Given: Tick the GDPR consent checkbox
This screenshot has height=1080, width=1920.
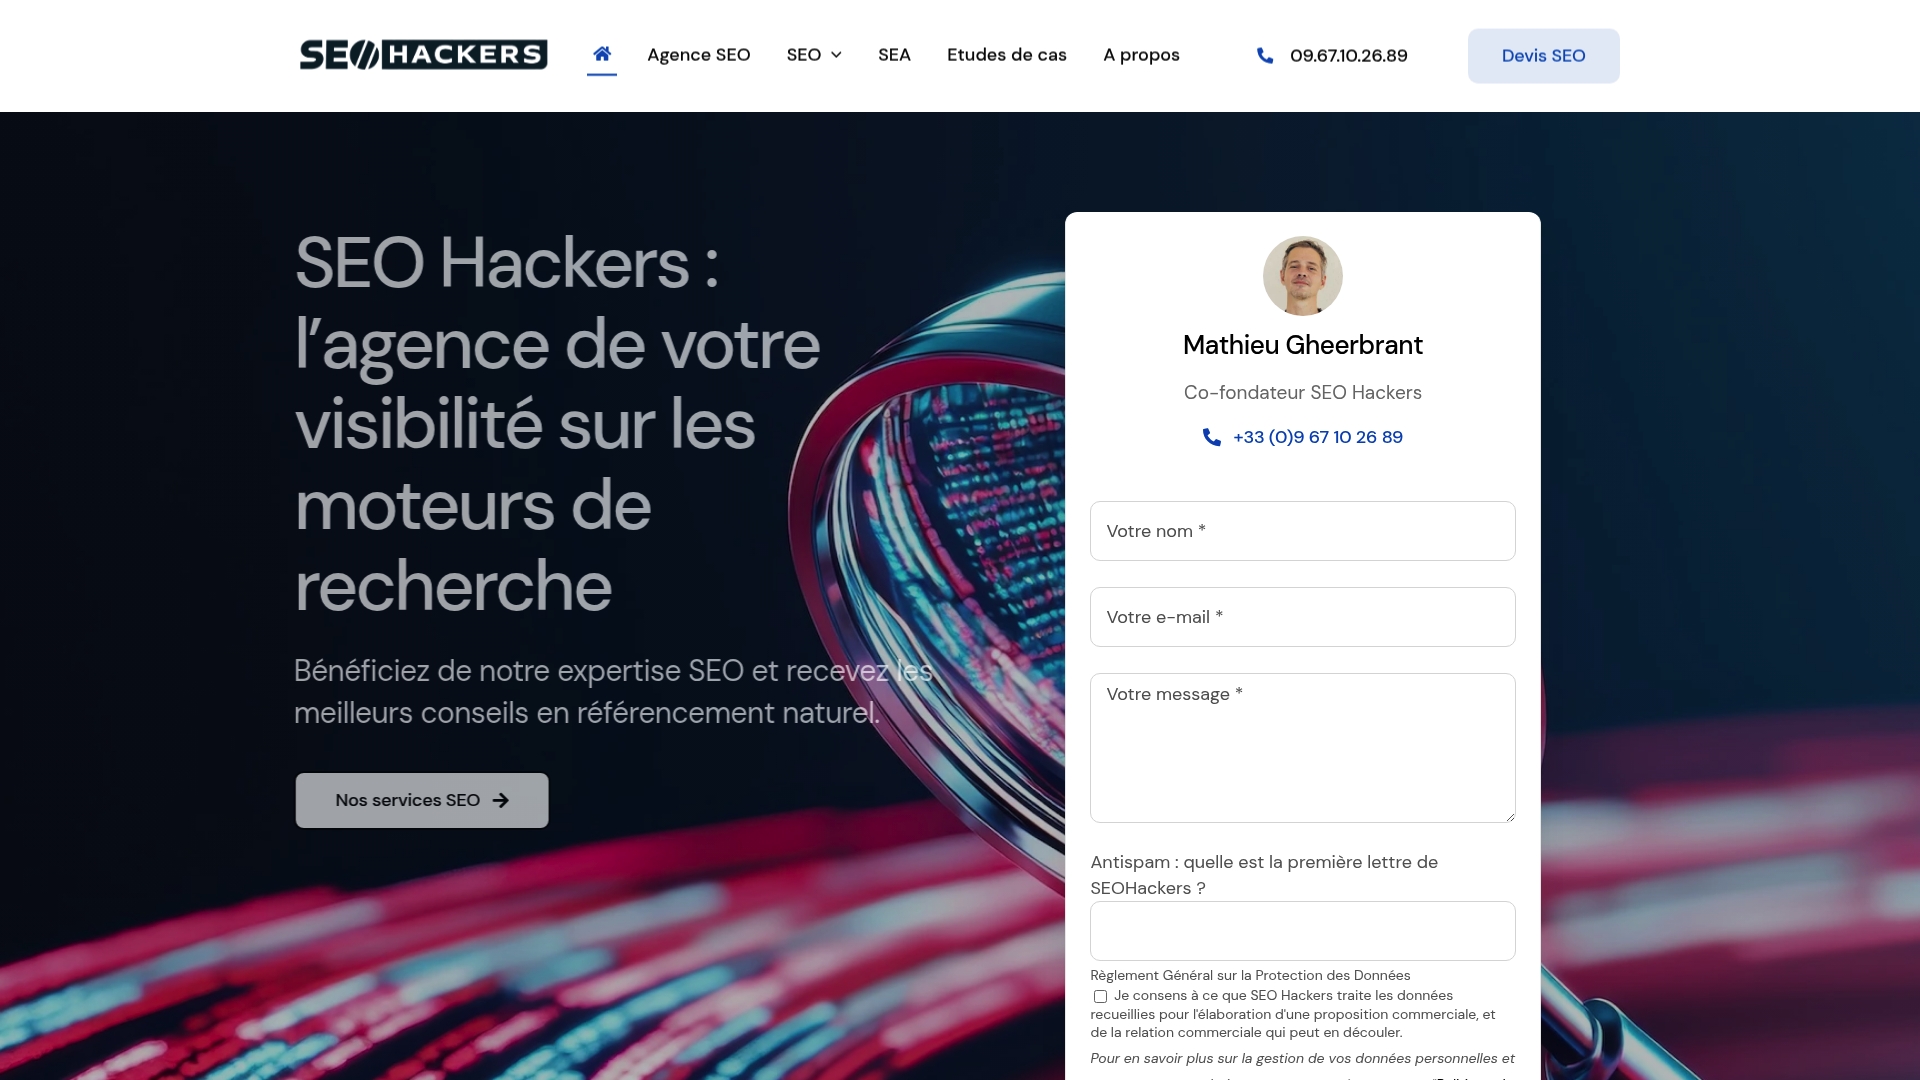Looking at the screenshot, I should point(1100,996).
